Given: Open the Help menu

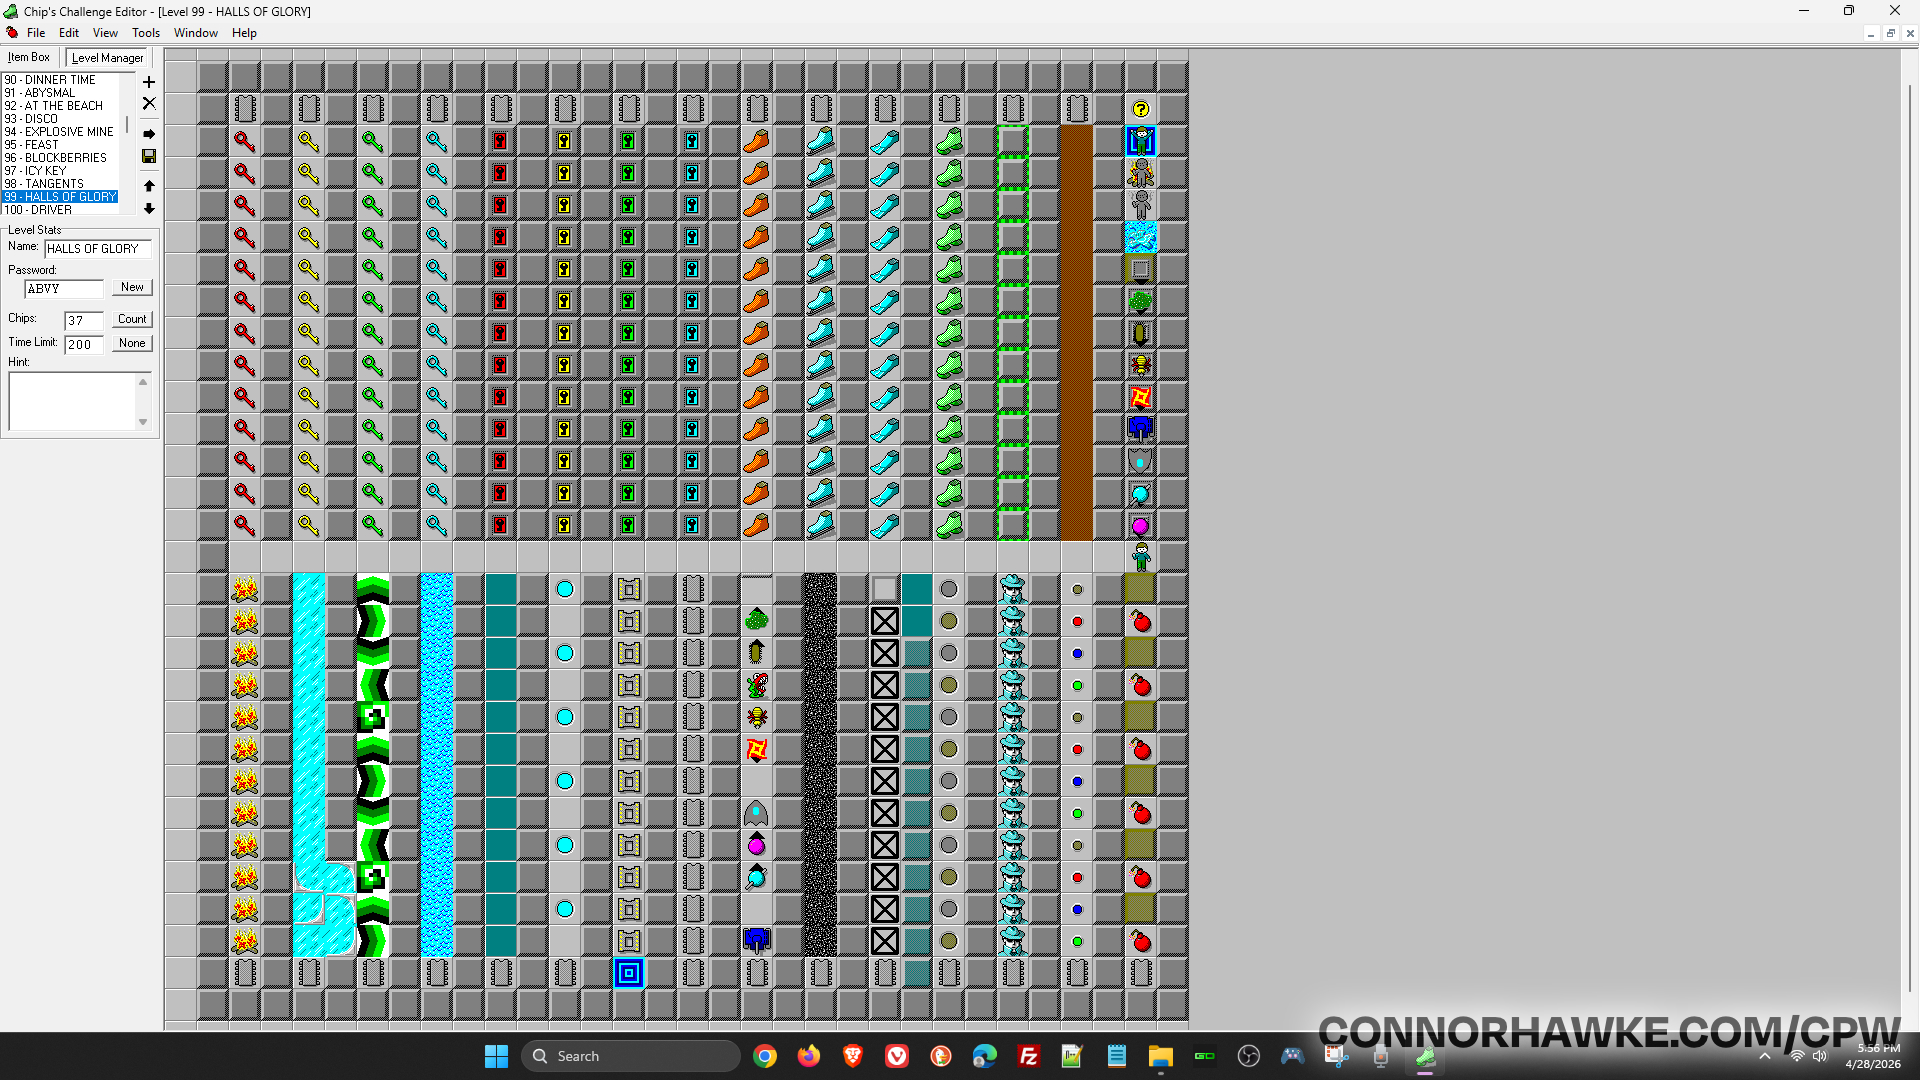Looking at the screenshot, I should pyautogui.click(x=245, y=33).
